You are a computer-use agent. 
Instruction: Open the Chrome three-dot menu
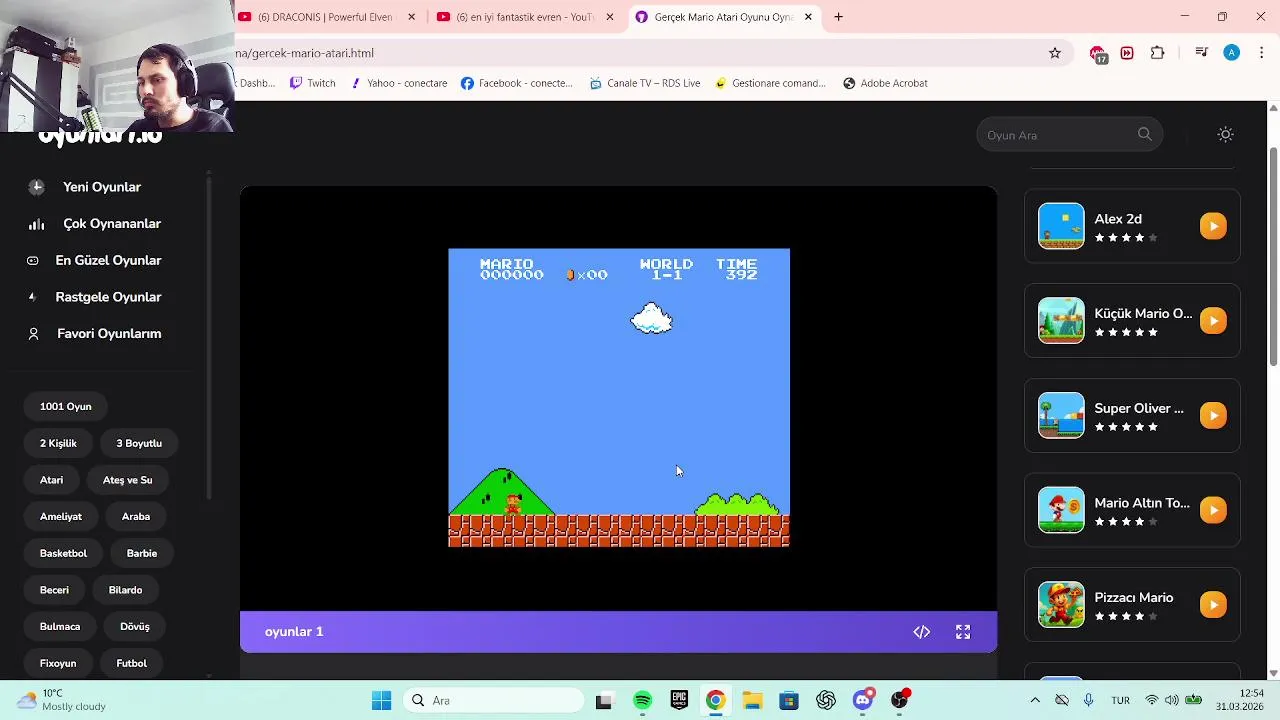tap(1261, 53)
